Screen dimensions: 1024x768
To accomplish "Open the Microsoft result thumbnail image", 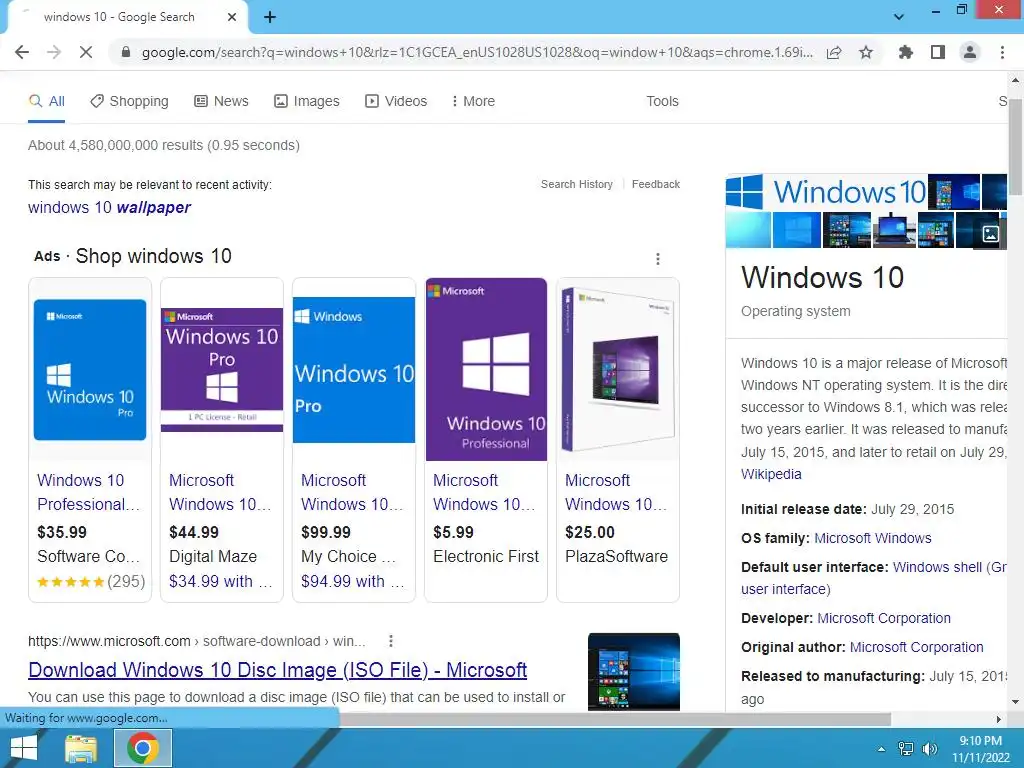I will pyautogui.click(x=633, y=671).
